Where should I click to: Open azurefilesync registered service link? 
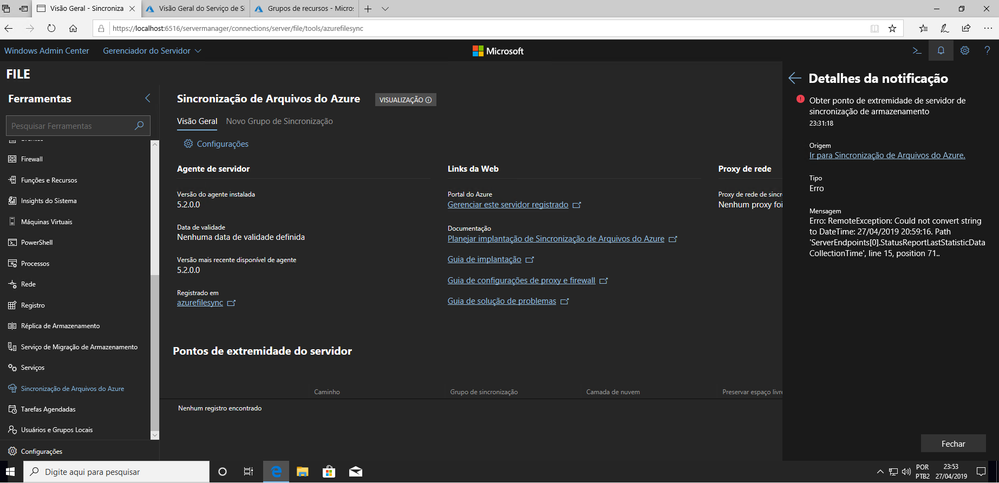click(x=200, y=303)
